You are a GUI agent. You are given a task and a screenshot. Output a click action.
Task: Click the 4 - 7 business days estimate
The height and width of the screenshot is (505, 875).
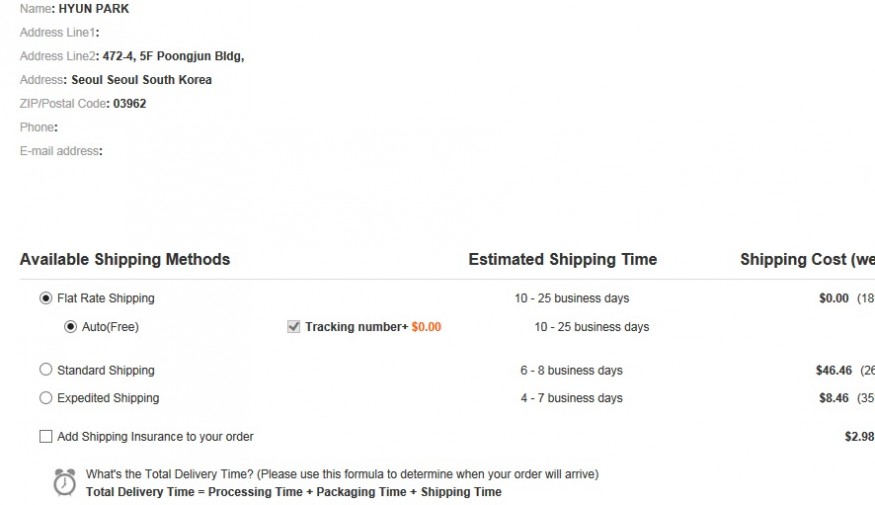point(571,398)
